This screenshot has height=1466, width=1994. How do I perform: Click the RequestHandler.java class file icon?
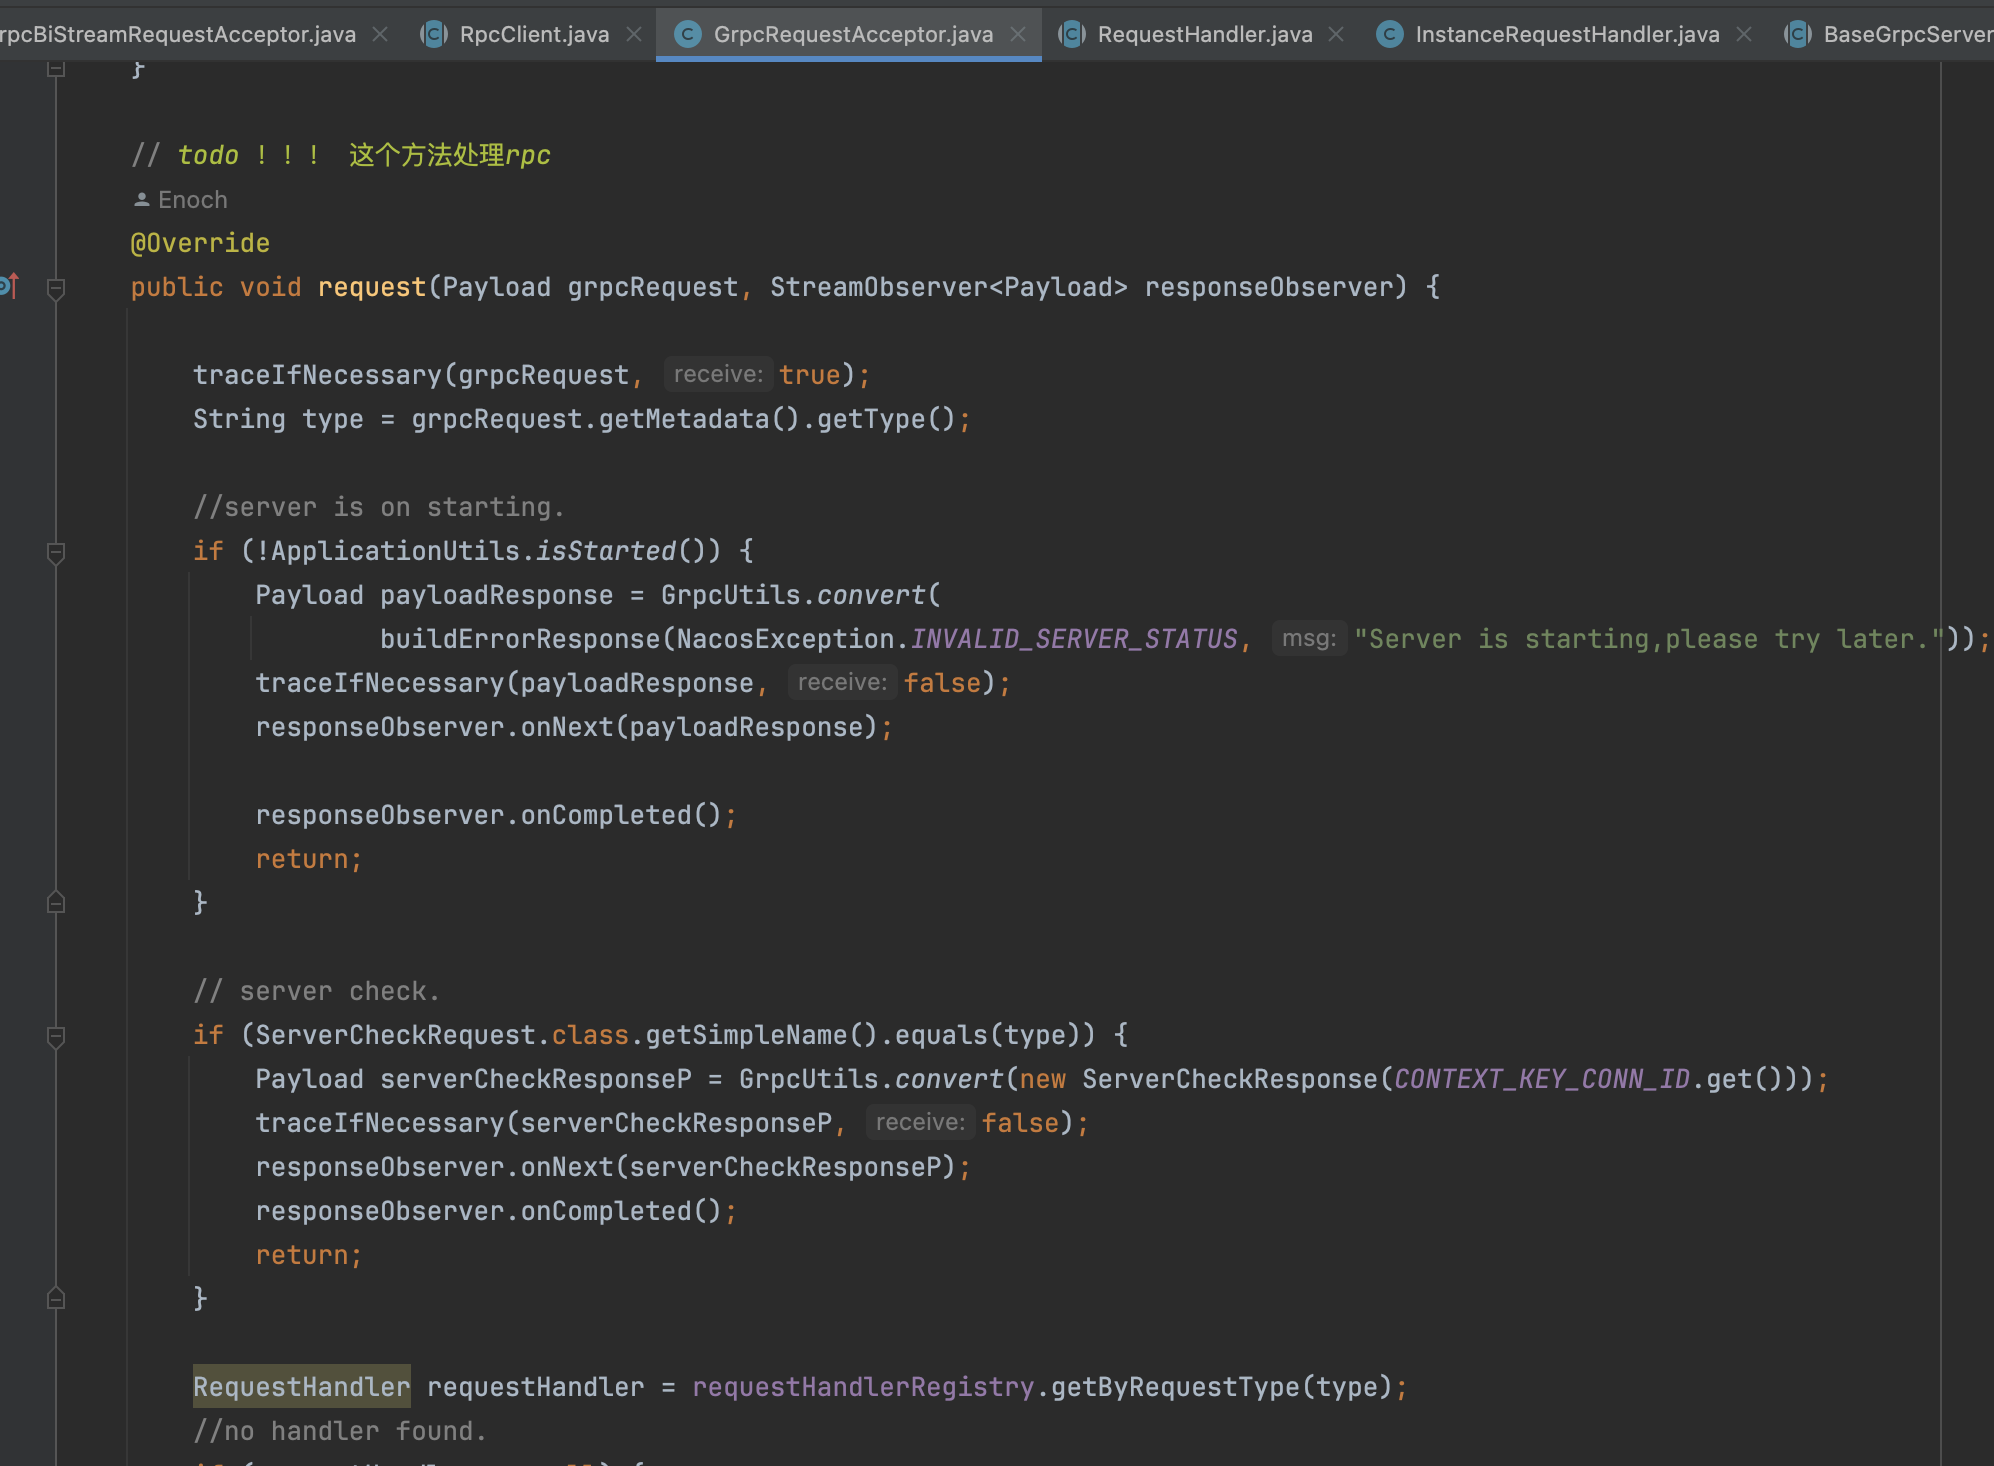pos(1072,34)
